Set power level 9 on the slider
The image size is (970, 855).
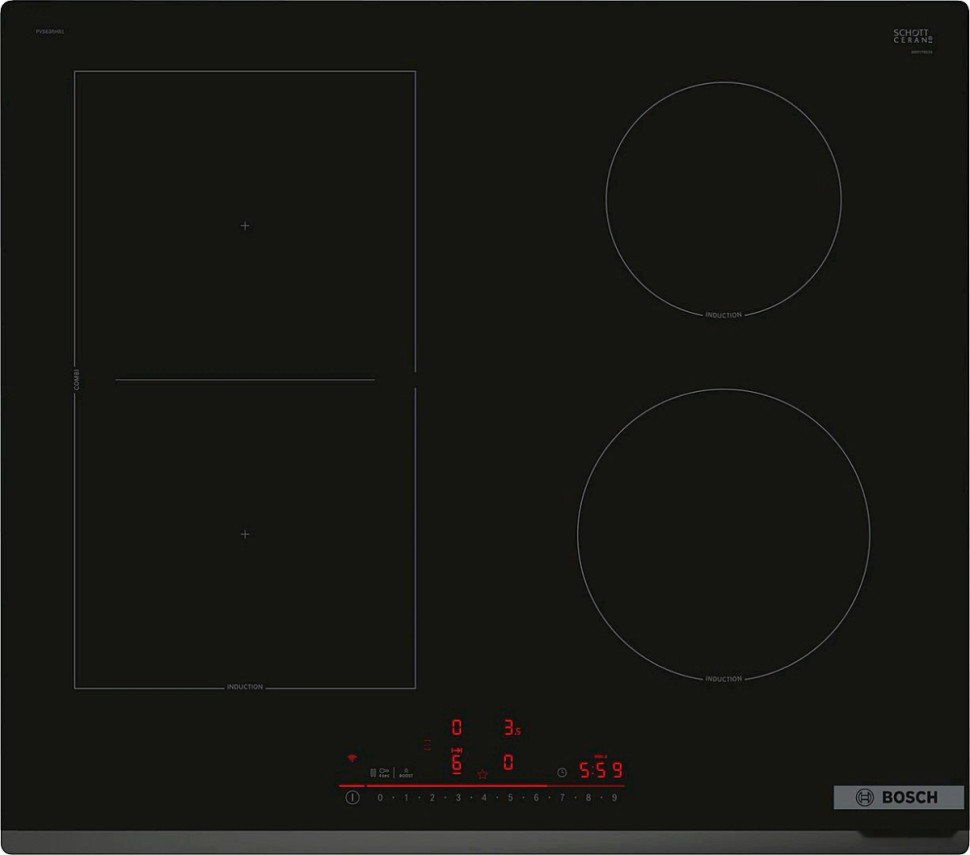click(614, 798)
